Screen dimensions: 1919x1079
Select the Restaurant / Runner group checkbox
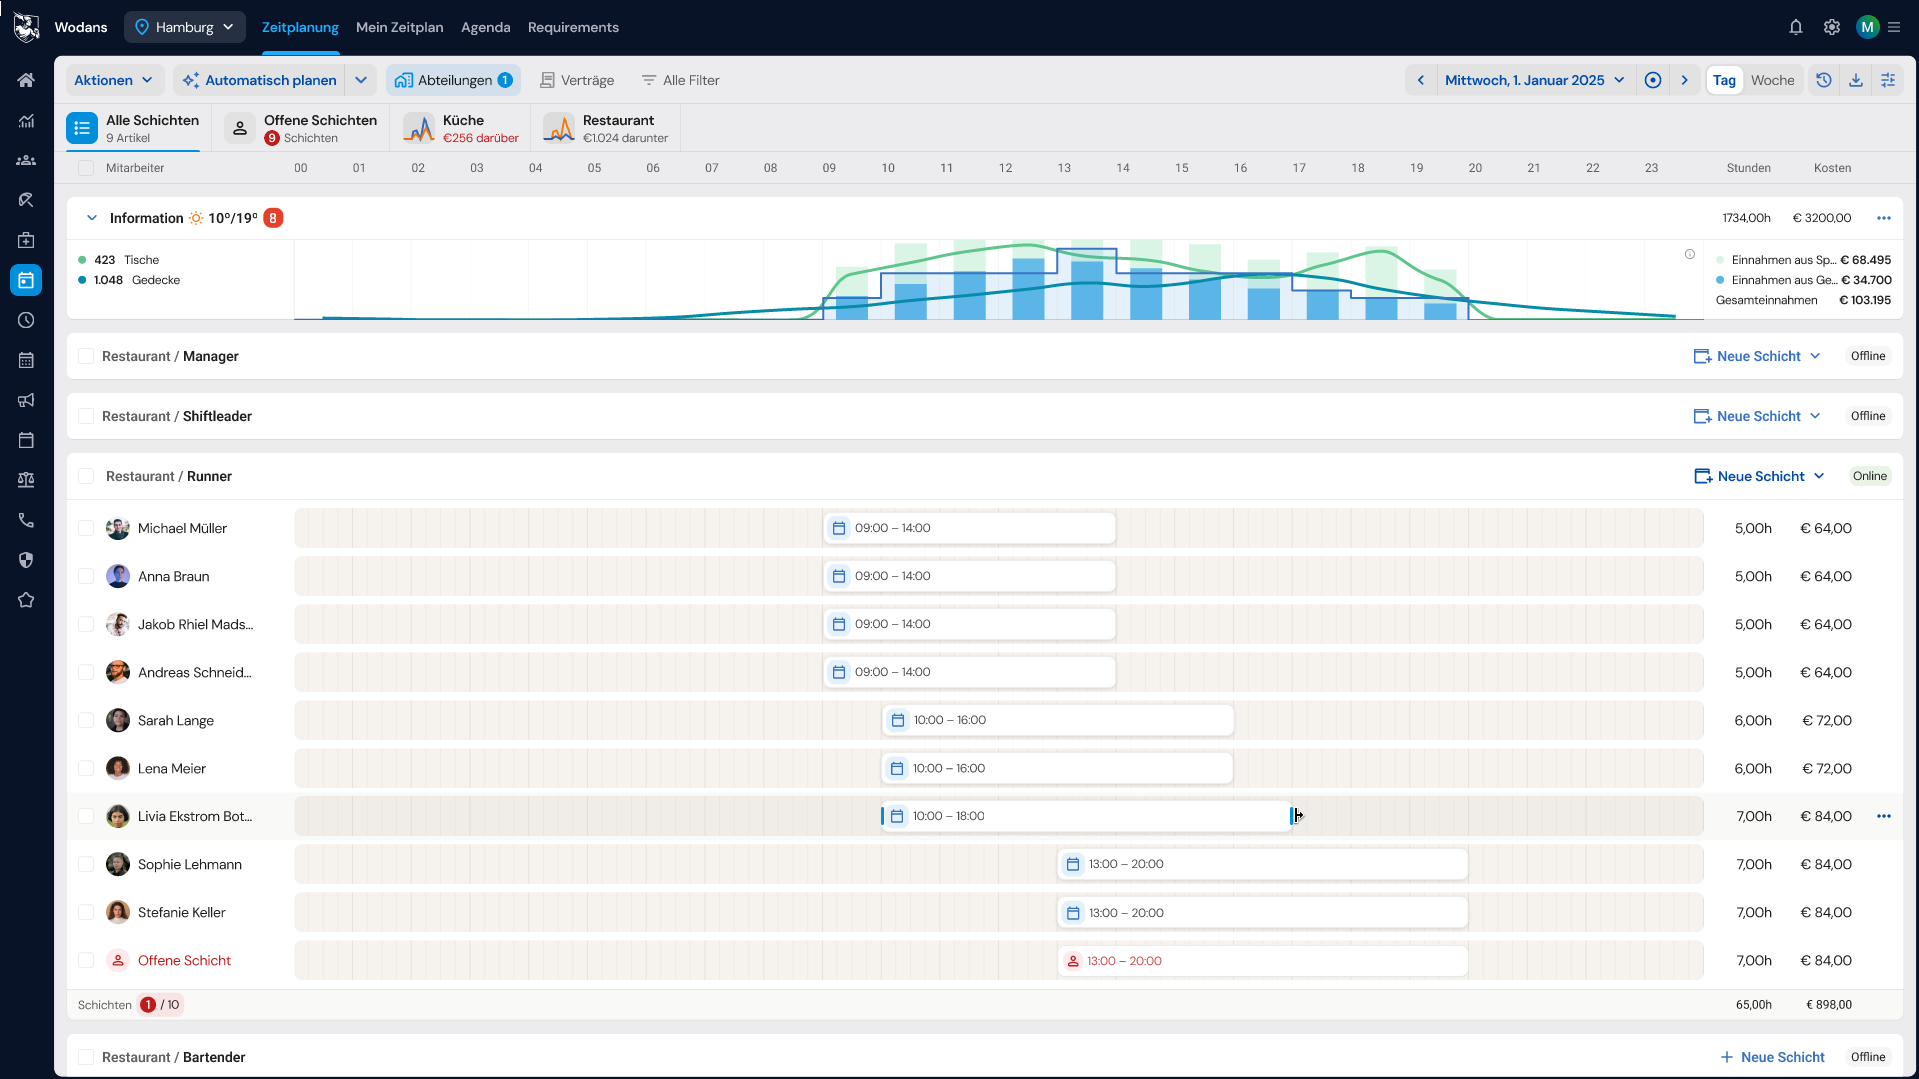86,476
